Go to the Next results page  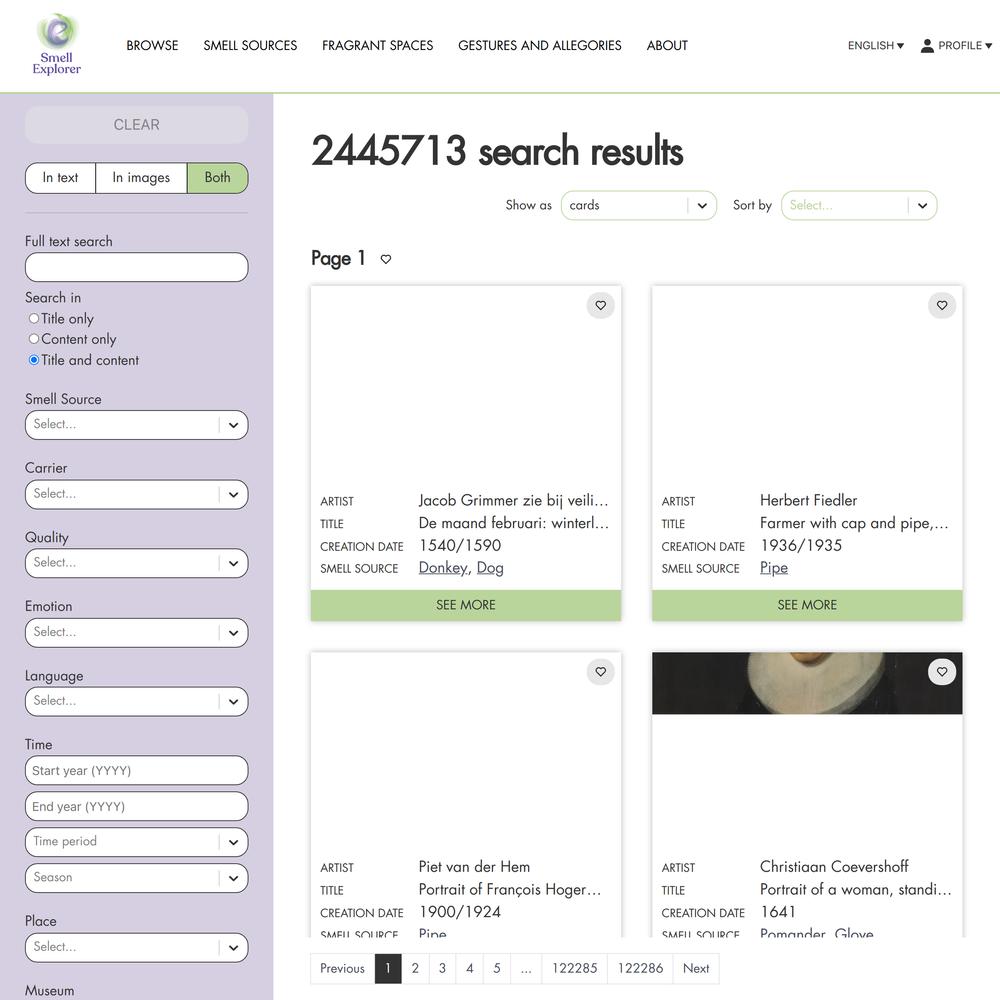pyautogui.click(x=696, y=968)
